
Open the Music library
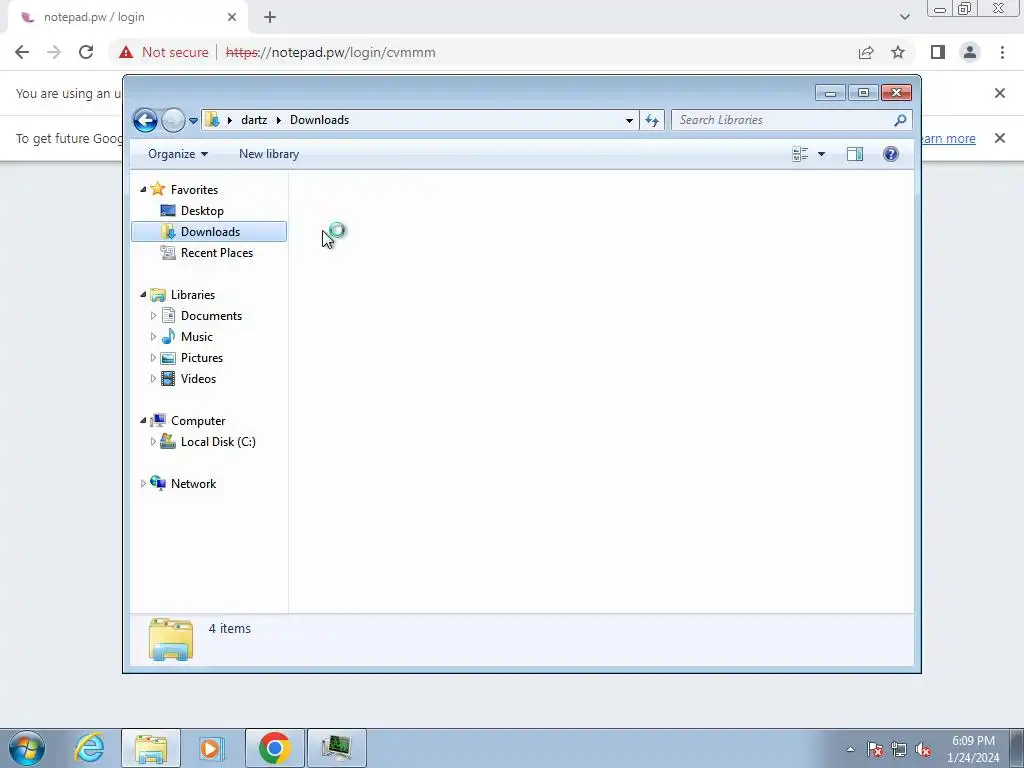197,337
